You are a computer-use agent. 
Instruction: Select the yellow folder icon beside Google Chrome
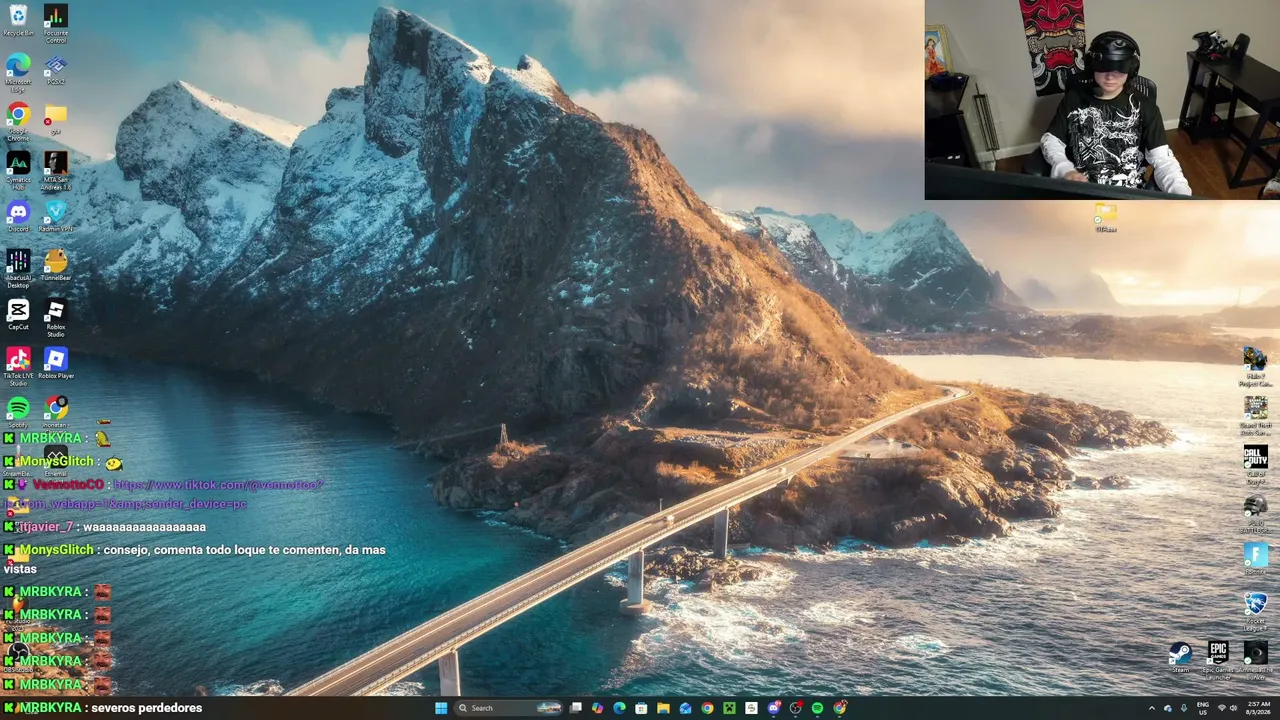(56, 118)
